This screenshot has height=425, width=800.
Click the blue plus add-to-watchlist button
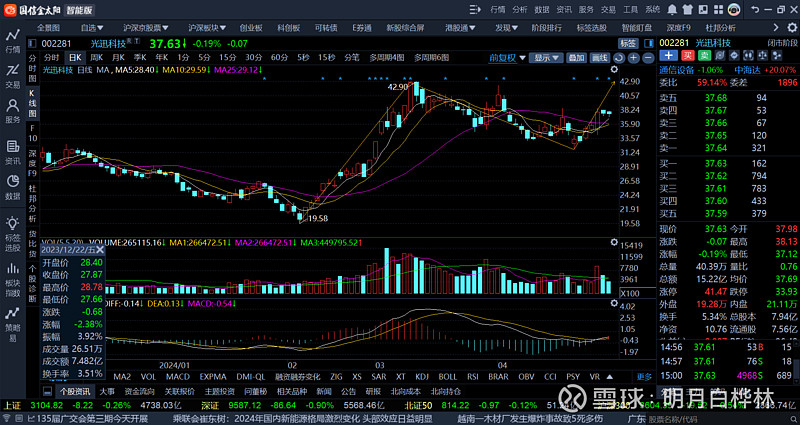pos(669,56)
